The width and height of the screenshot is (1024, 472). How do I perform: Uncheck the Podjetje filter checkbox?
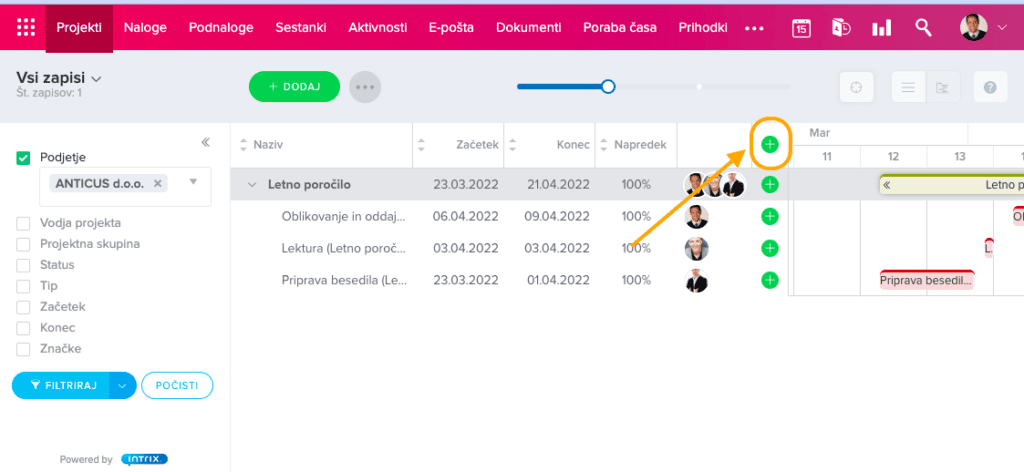coord(24,158)
